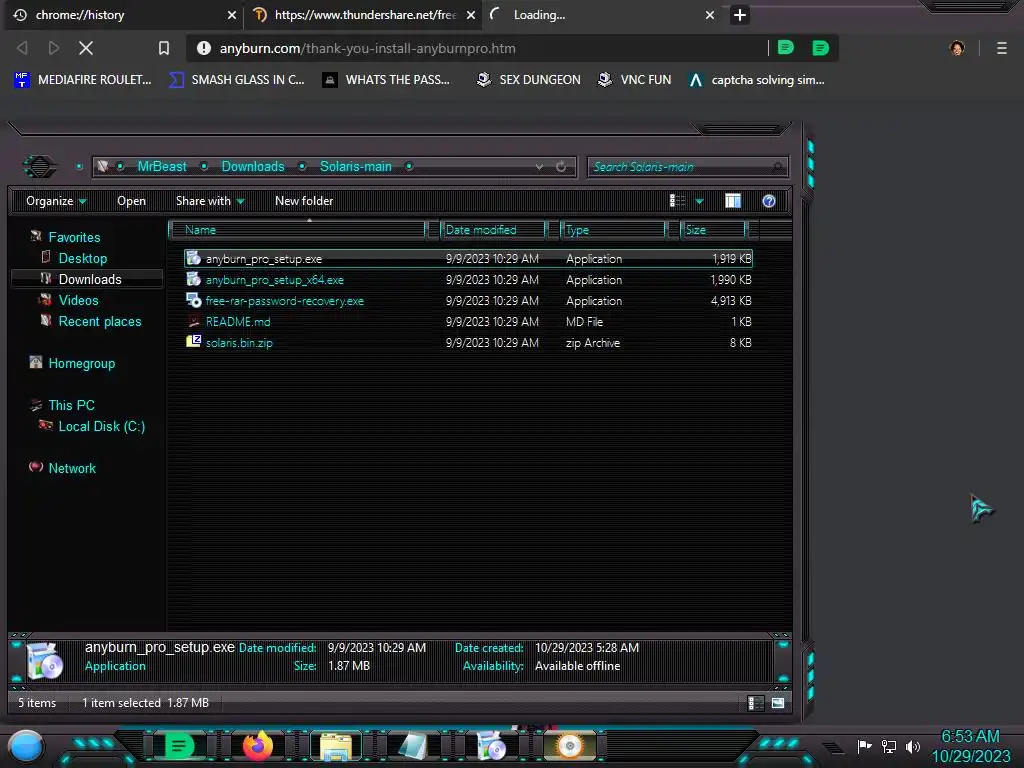Toggle the preview pane
1024x768 pixels.
click(x=733, y=201)
